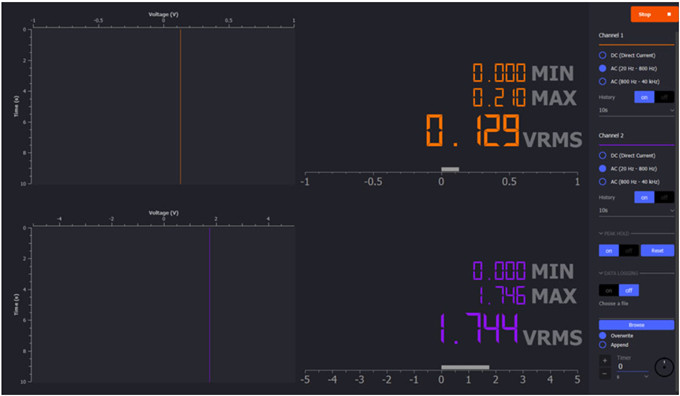Turn off Channel 1 History
This screenshot has width=680, height=396.
point(664,97)
